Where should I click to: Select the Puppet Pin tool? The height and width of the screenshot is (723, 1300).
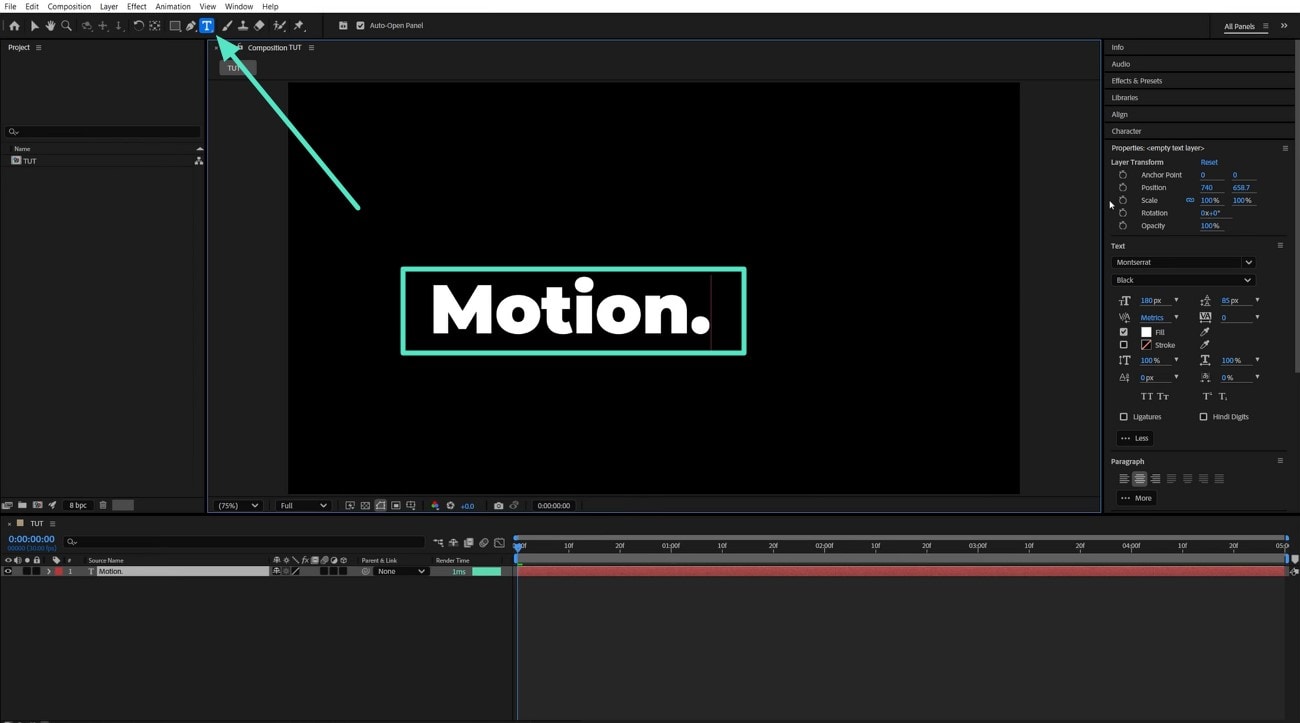pos(299,26)
